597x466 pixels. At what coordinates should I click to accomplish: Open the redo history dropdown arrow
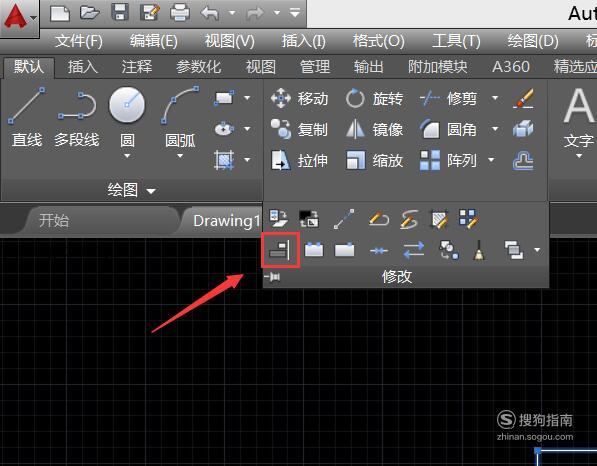(277, 13)
